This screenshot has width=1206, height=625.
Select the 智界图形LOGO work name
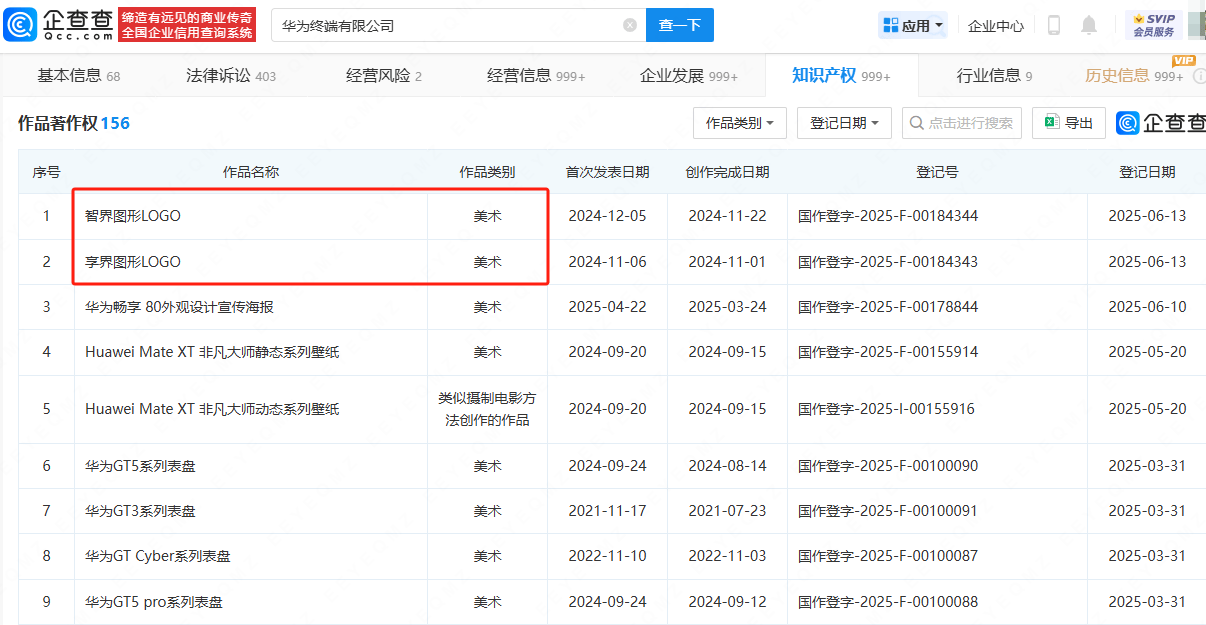[x=133, y=216]
